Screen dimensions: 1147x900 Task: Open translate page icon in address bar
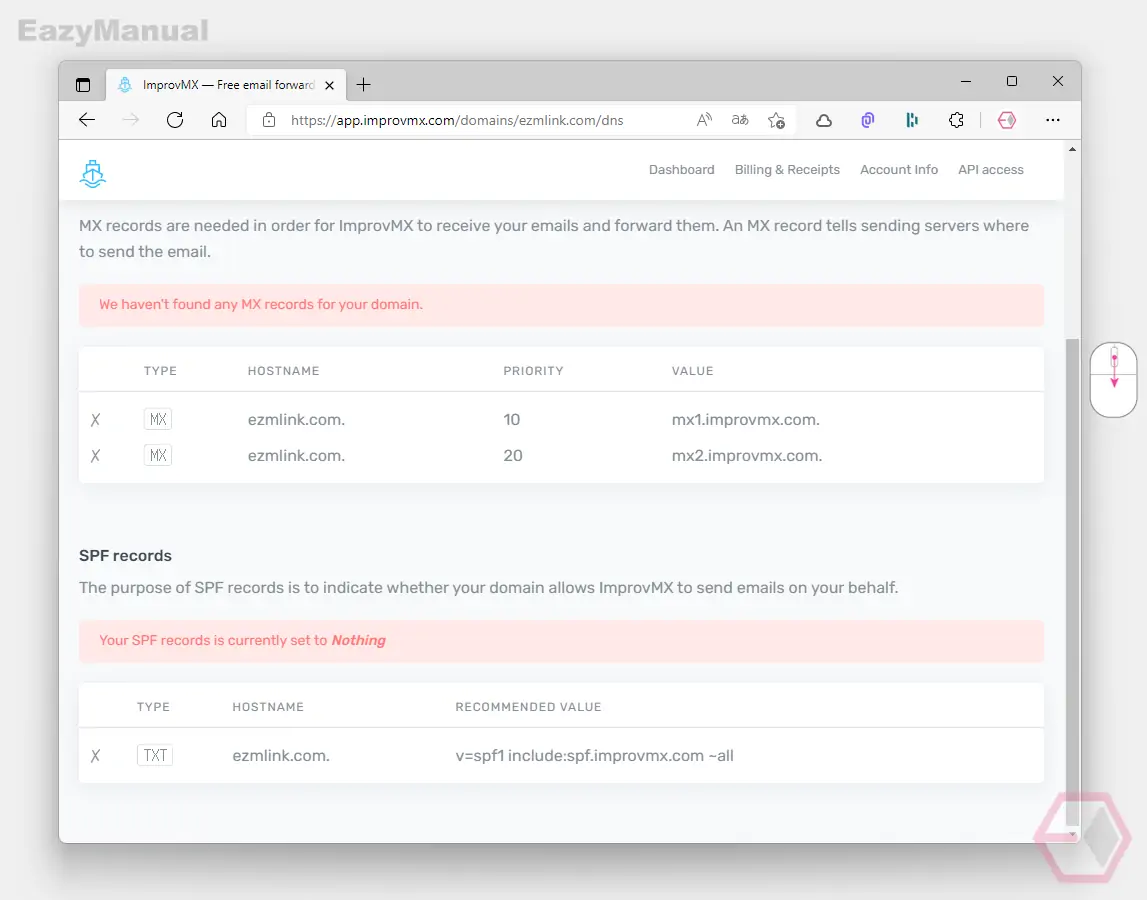[x=740, y=120]
